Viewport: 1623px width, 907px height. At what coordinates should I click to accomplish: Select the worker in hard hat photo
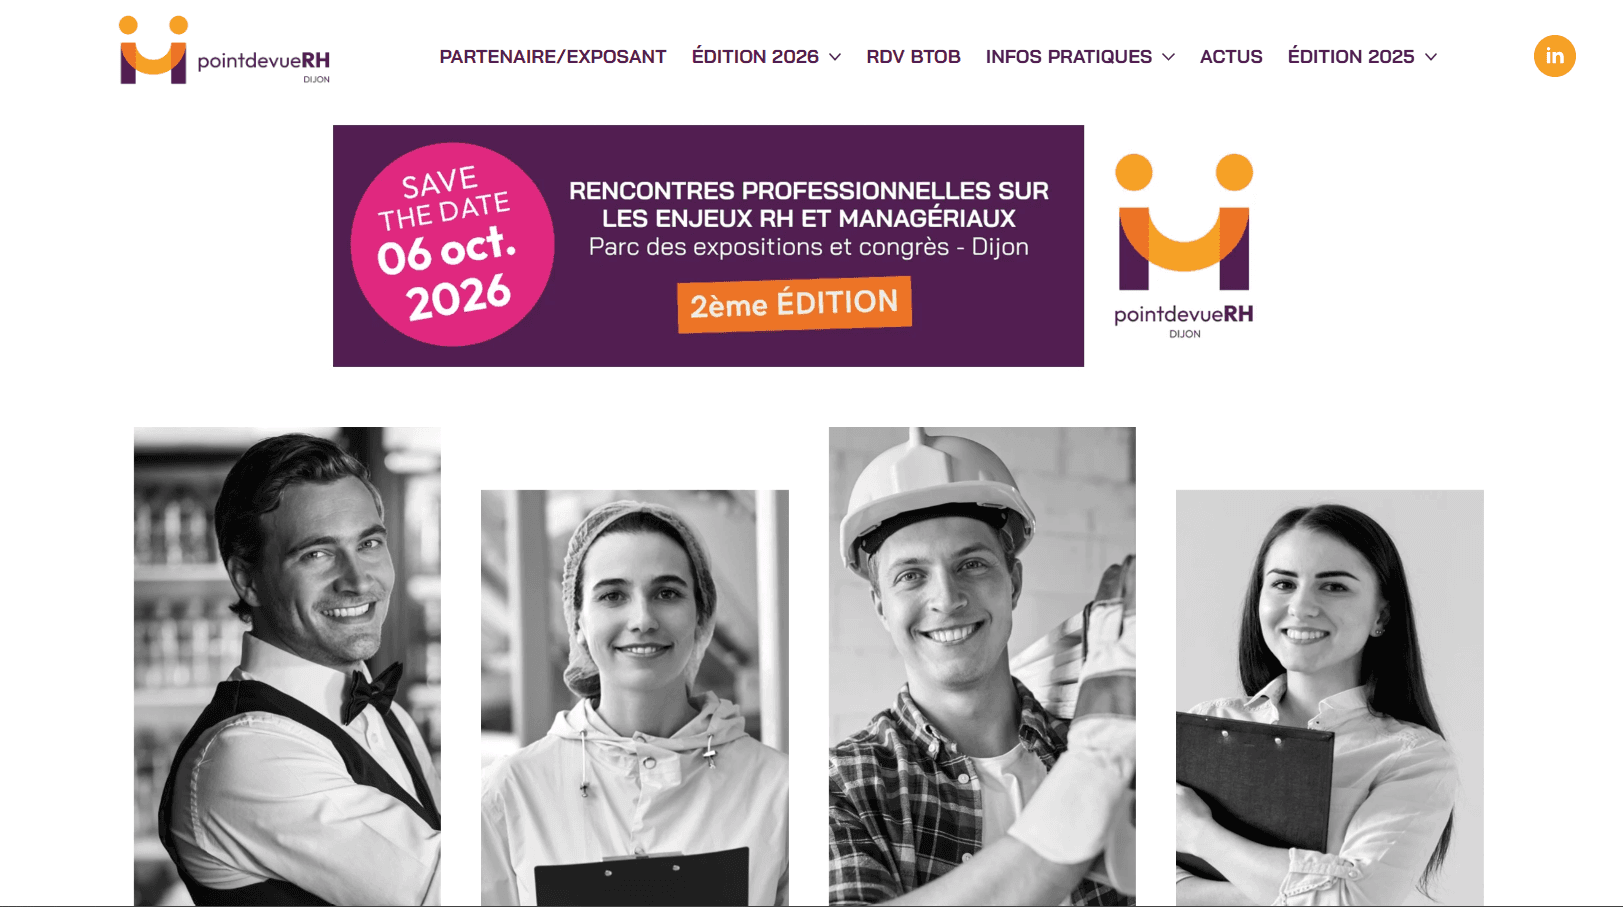(x=982, y=666)
